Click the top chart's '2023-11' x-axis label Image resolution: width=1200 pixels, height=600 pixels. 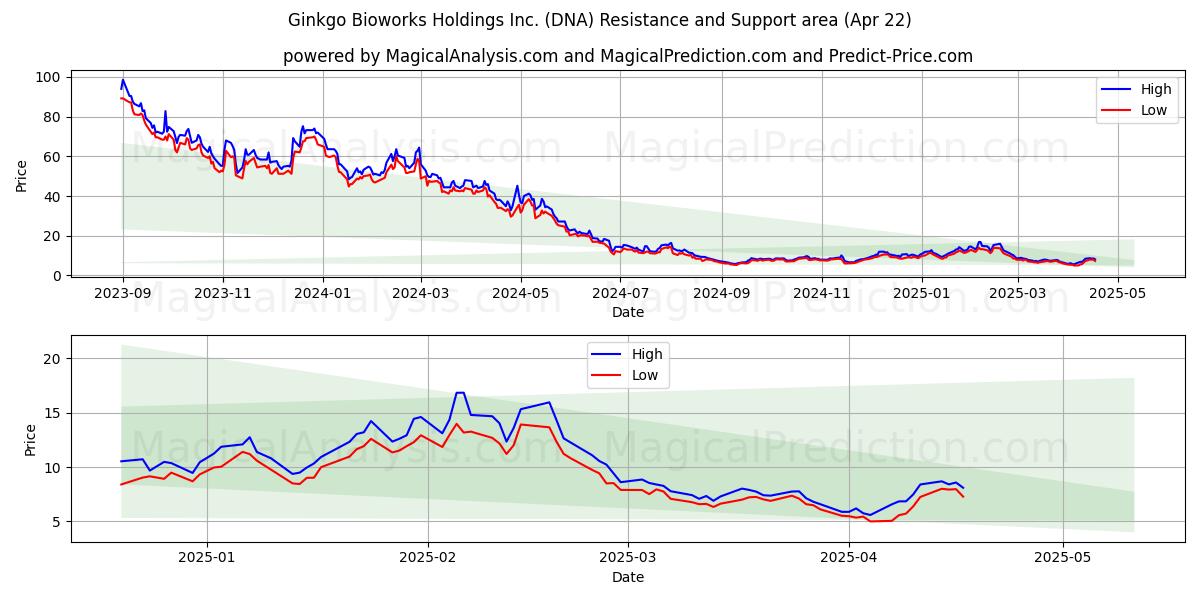click(x=223, y=294)
